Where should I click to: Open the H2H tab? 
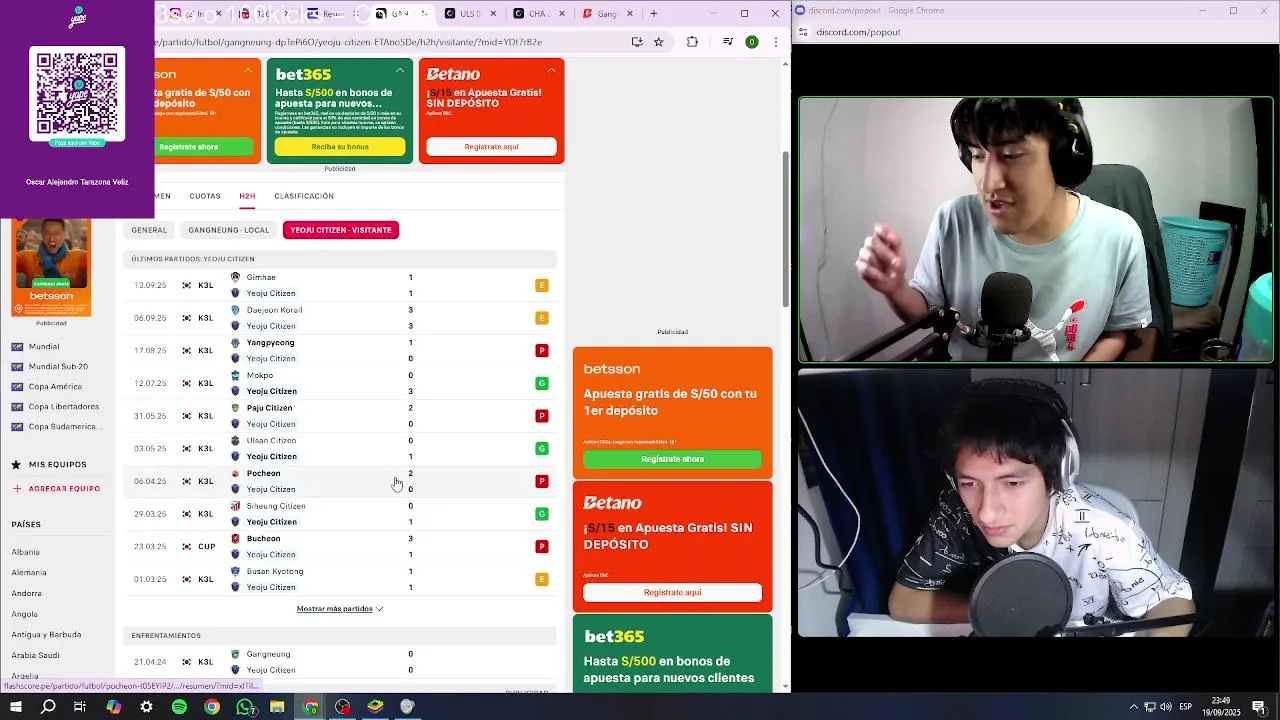click(x=247, y=196)
